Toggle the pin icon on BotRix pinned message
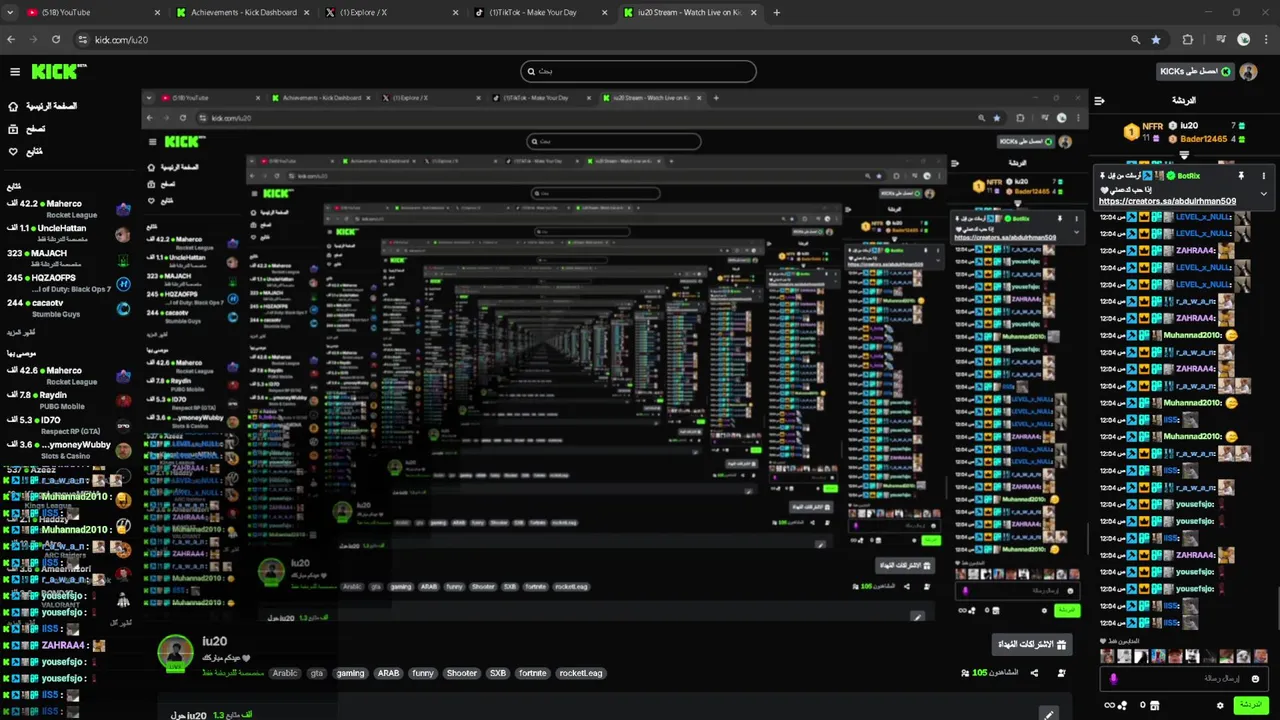This screenshot has width=1280, height=720. click(x=1241, y=176)
